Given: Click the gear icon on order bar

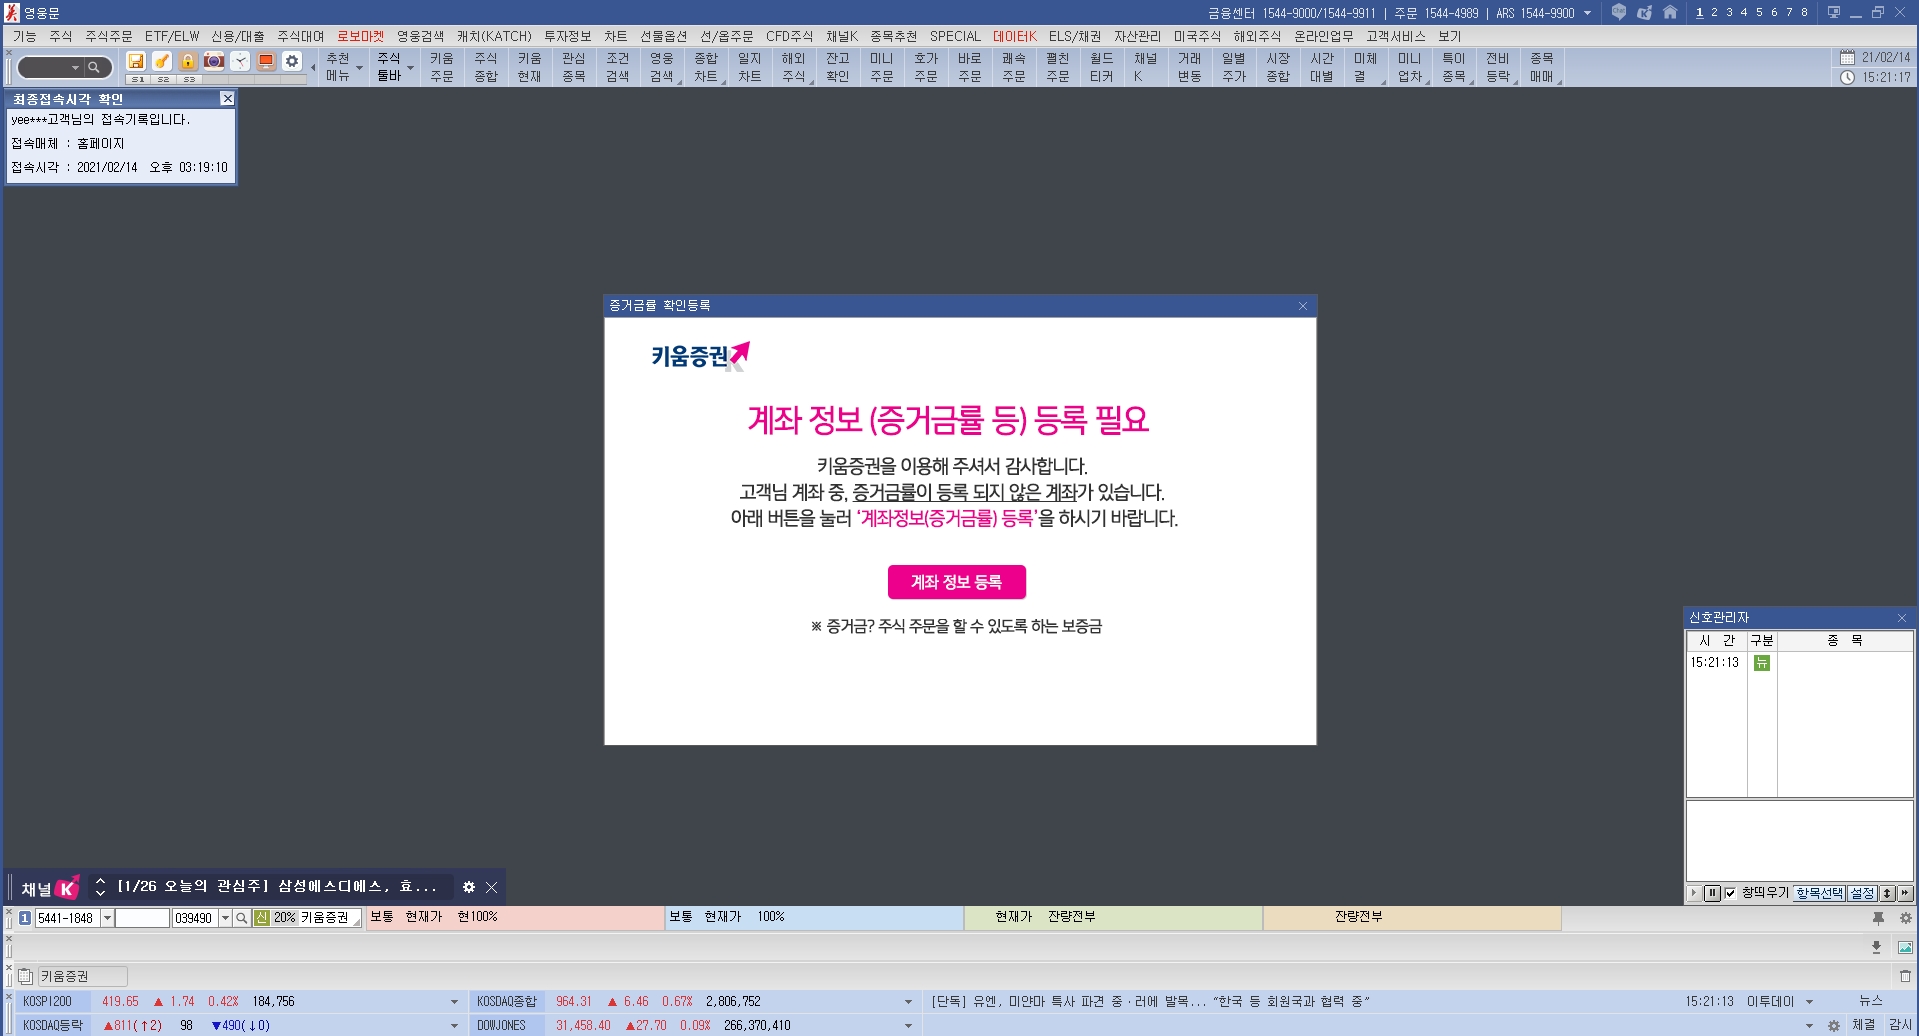Looking at the screenshot, I should click(1905, 918).
